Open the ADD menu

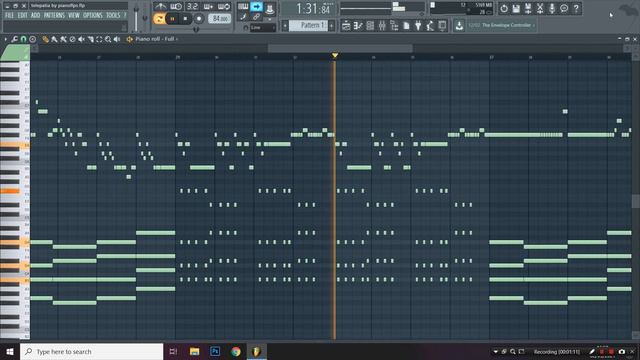pyautogui.click(x=36, y=16)
